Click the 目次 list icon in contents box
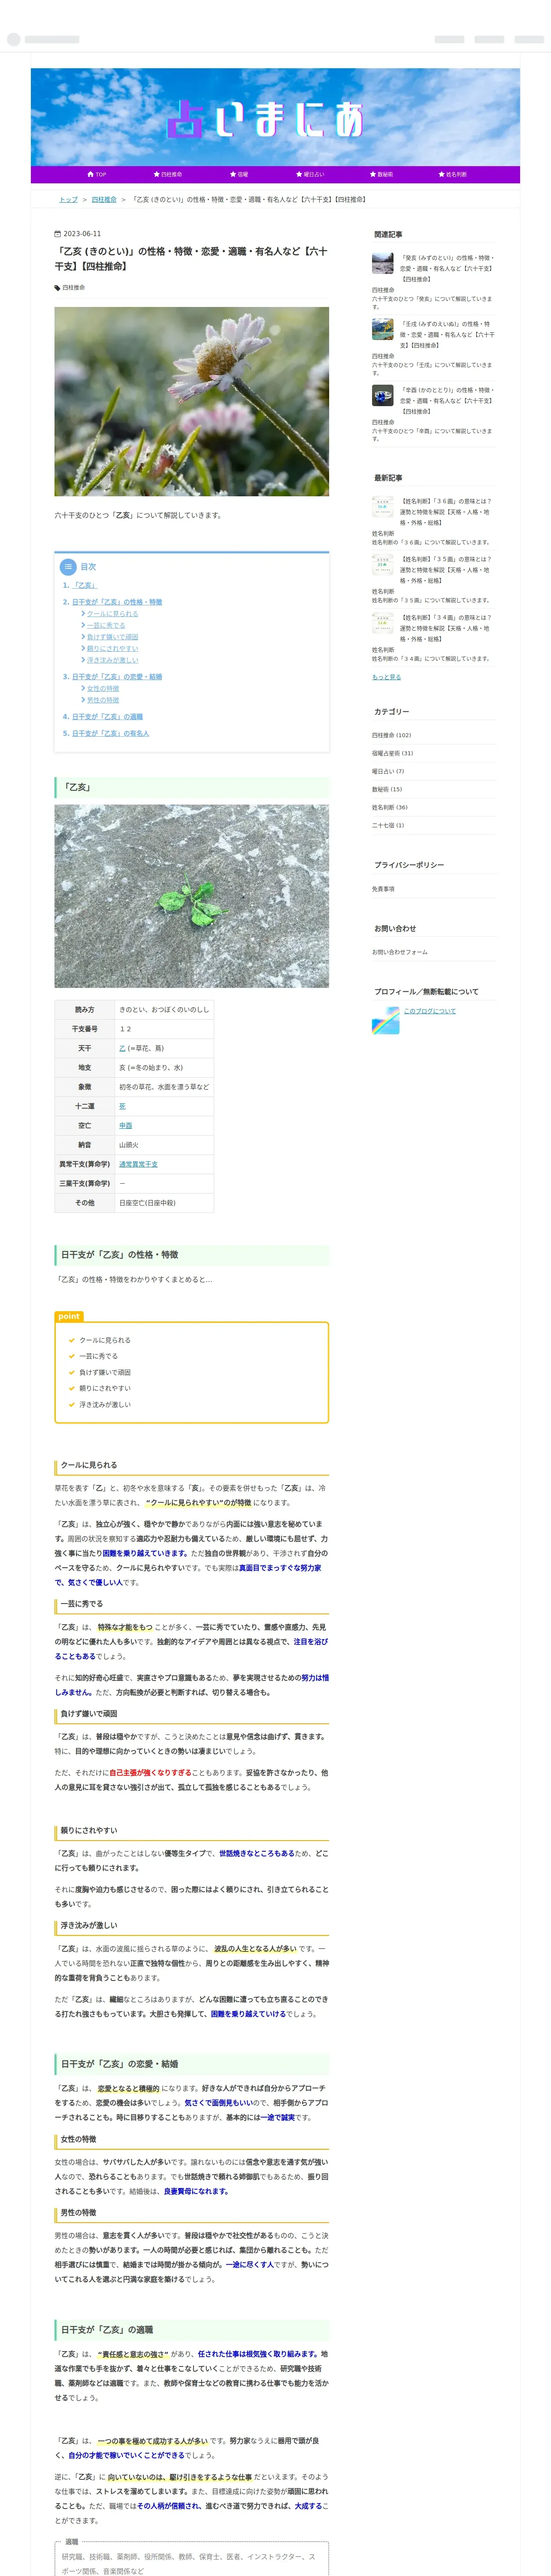The height and width of the screenshot is (2576, 551). 68,567
